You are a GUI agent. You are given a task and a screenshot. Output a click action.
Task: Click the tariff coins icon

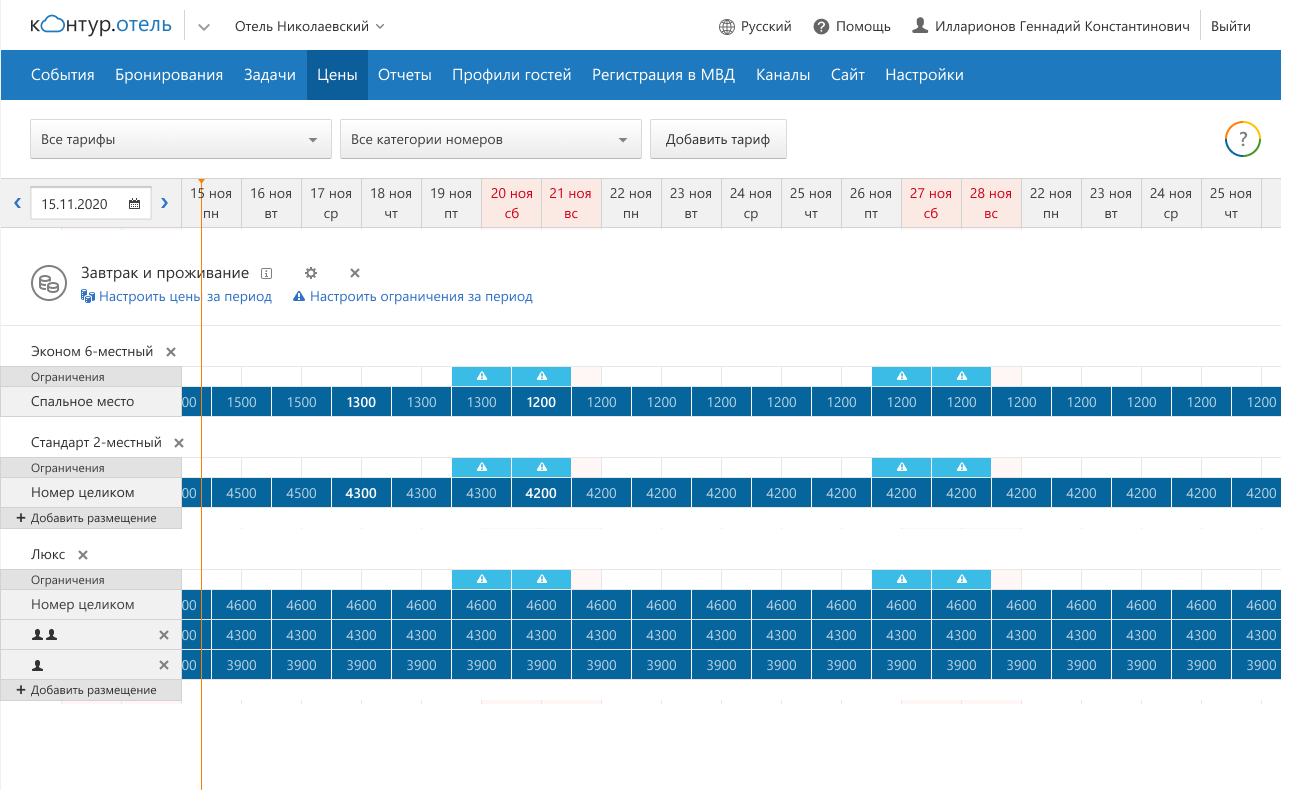coord(47,284)
